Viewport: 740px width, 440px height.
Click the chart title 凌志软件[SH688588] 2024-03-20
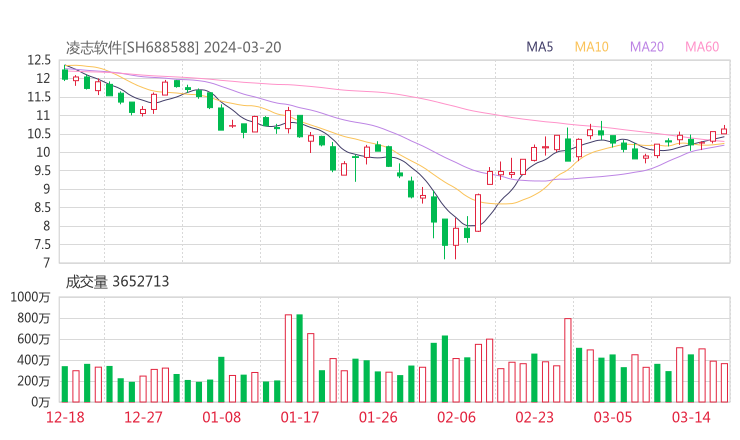pyautogui.click(x=174, y=48)
